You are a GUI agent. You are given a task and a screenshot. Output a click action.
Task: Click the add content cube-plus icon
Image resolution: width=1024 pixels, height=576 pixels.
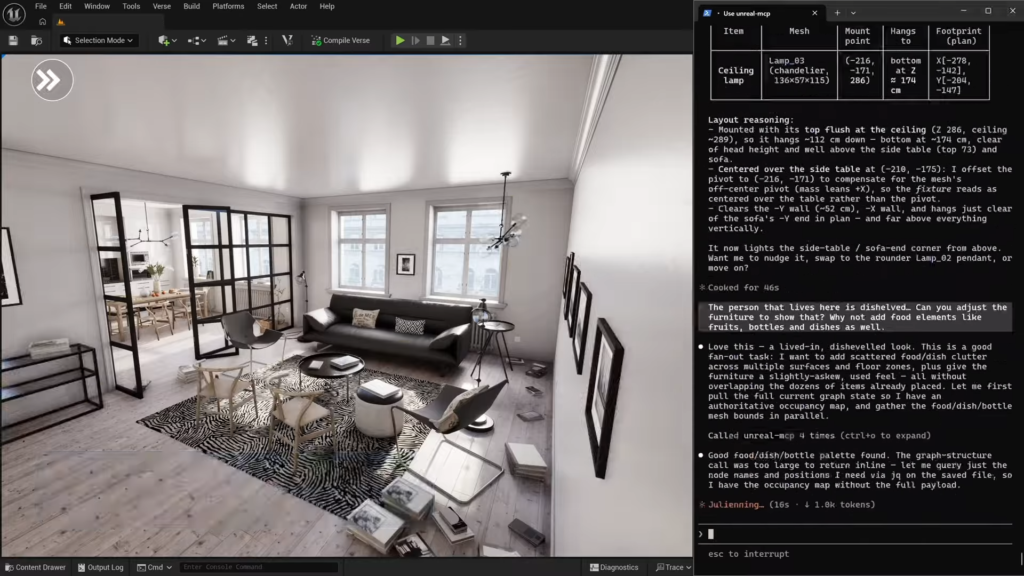[163, 40]
